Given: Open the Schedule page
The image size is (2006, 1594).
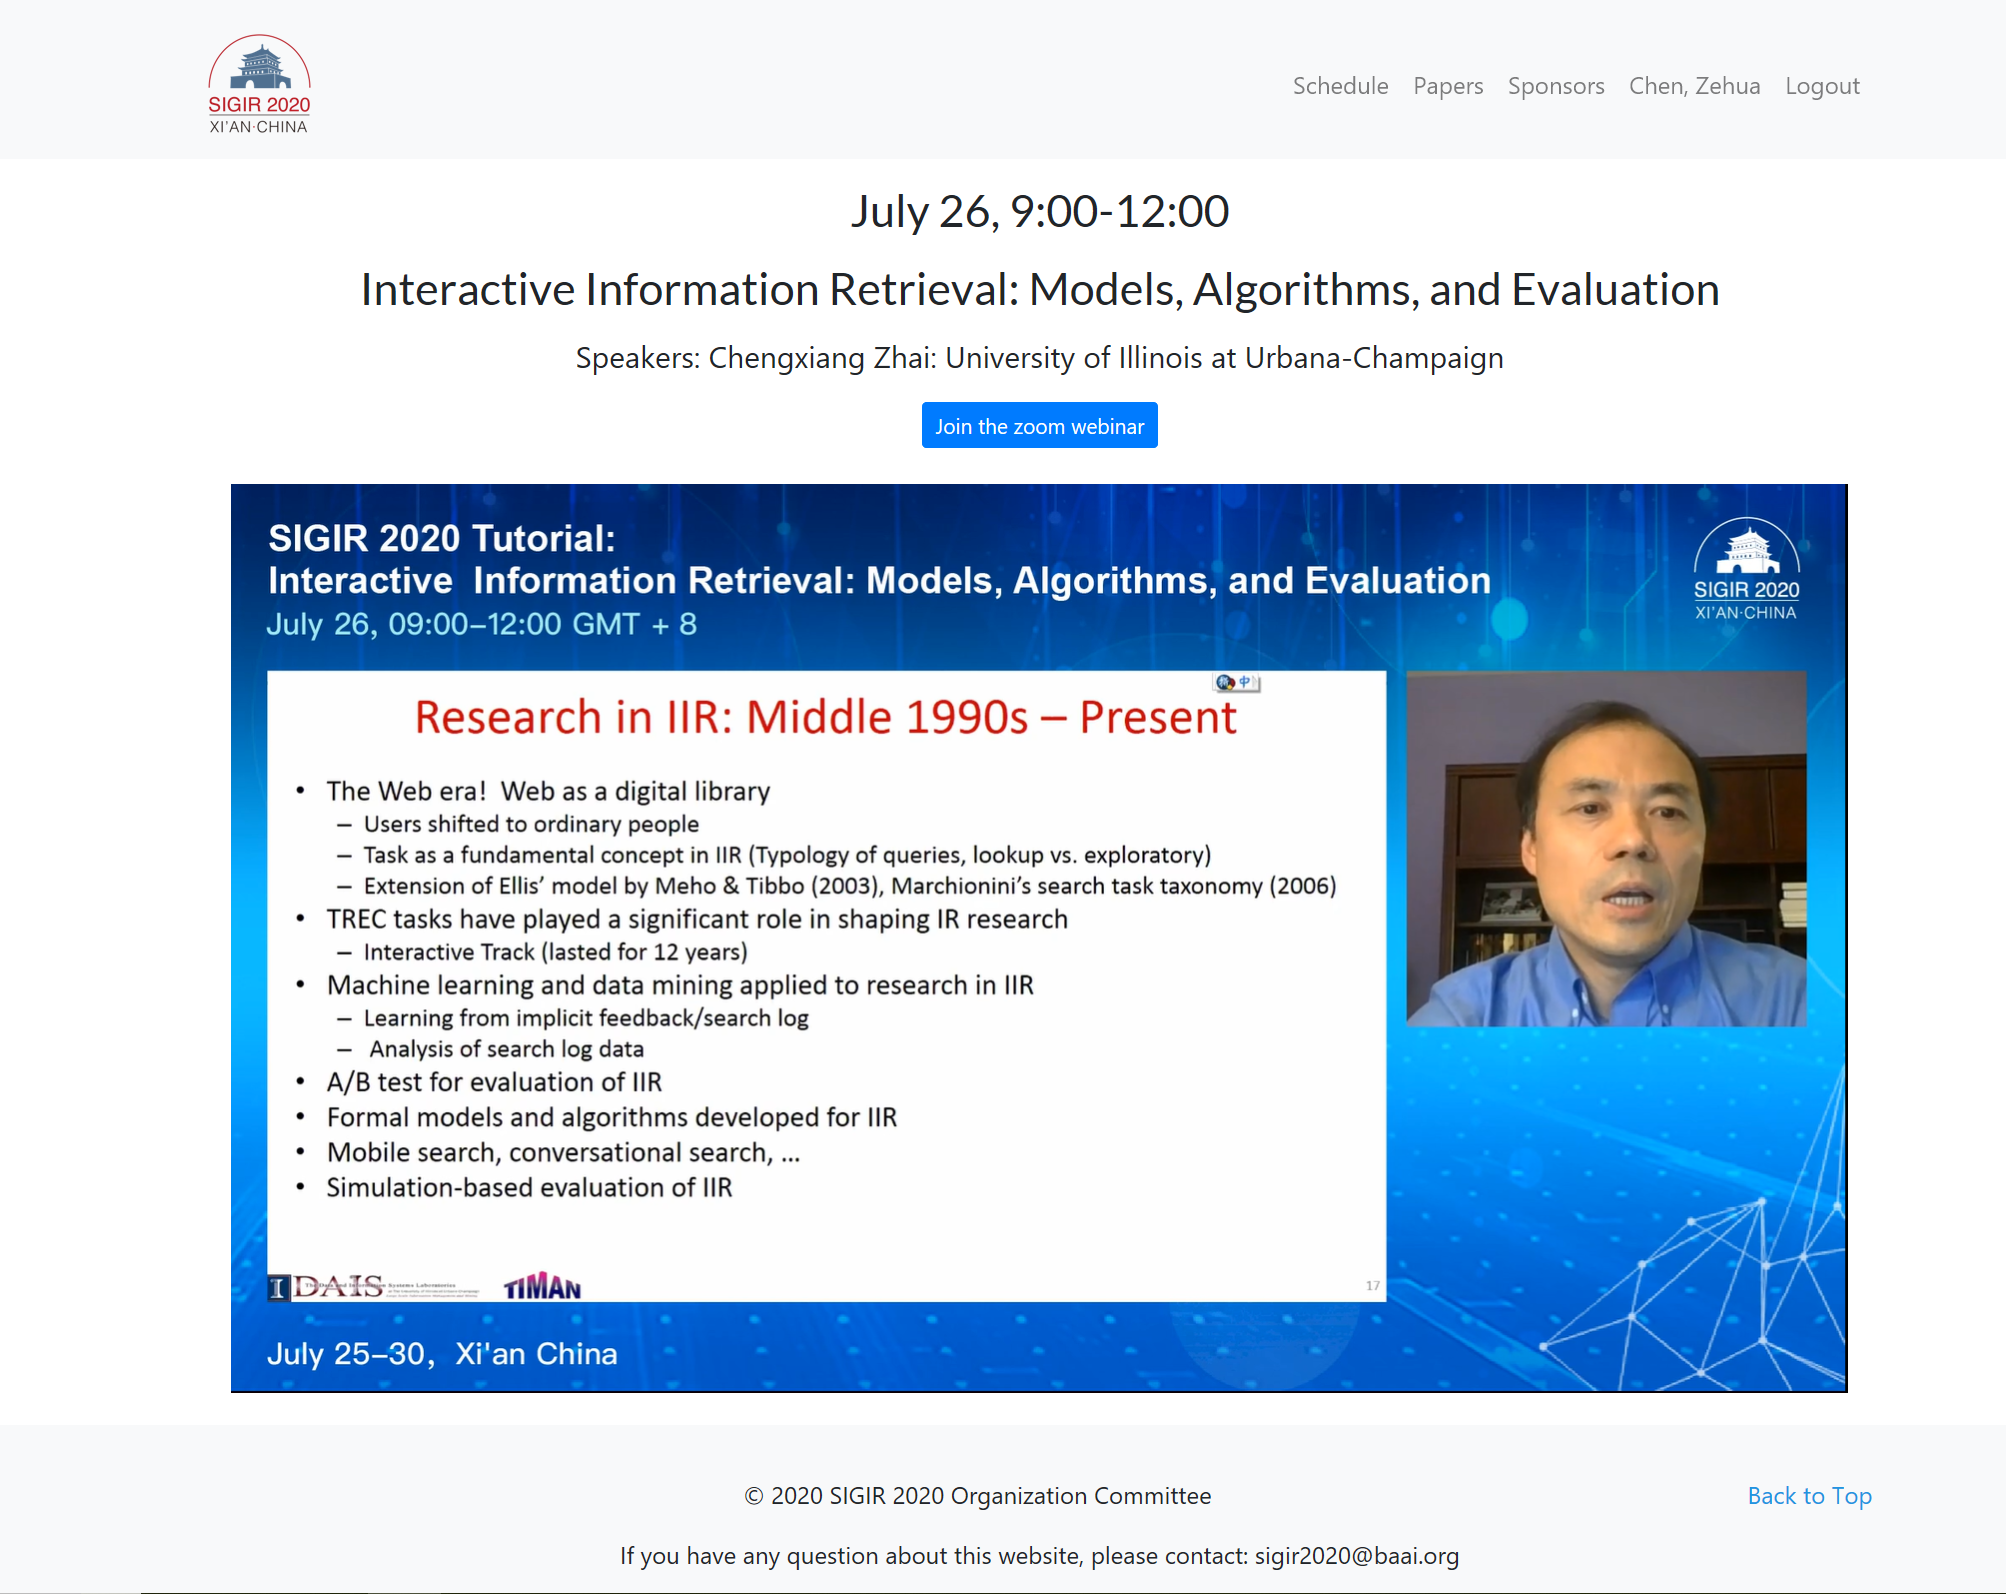Looking at the screenshot, I should click(1340, 86).
